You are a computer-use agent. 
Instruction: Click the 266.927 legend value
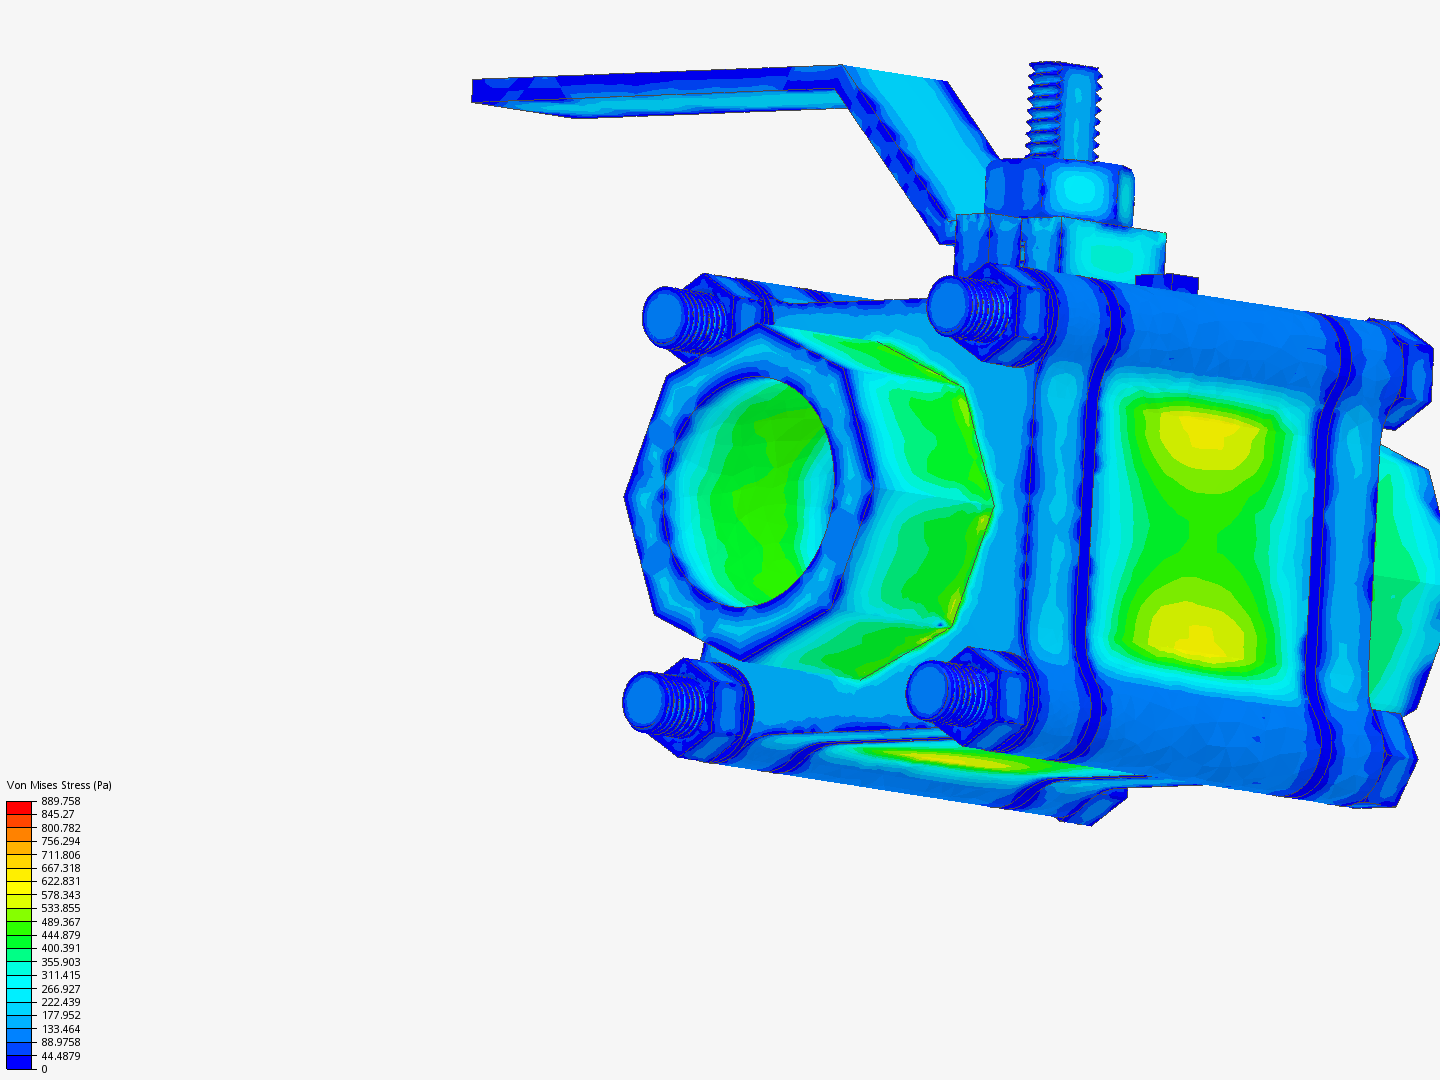61,989
